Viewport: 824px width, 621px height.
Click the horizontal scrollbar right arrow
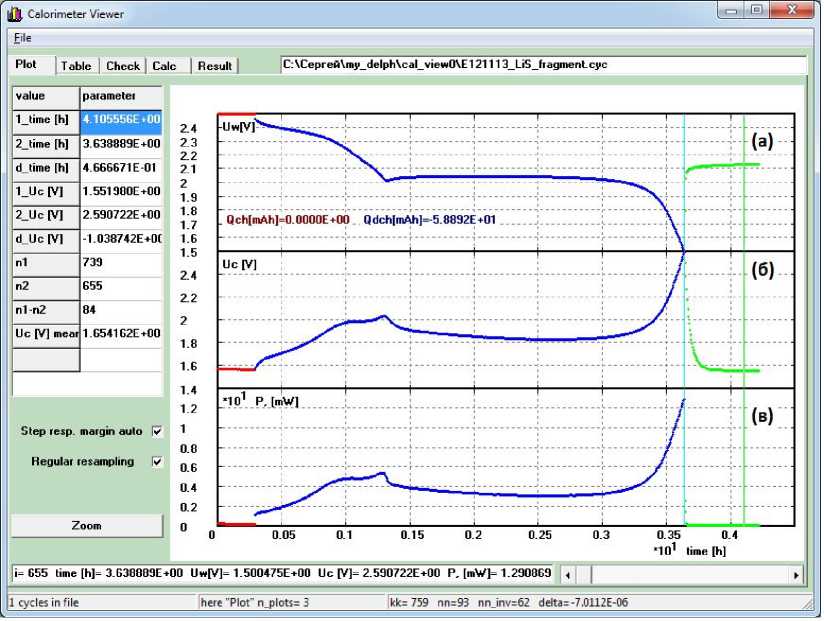(796, 575)
